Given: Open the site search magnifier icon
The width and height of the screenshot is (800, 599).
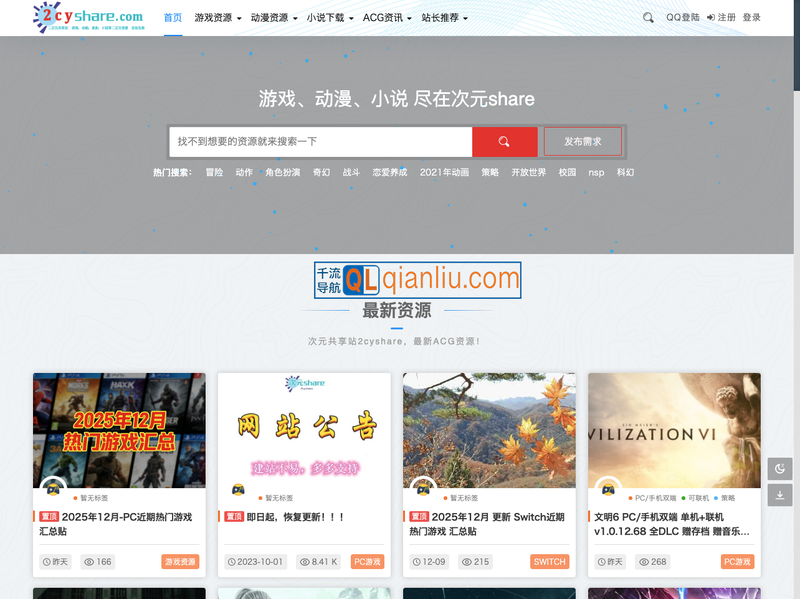Looking at the screenshot, I should tap(648, 18).
